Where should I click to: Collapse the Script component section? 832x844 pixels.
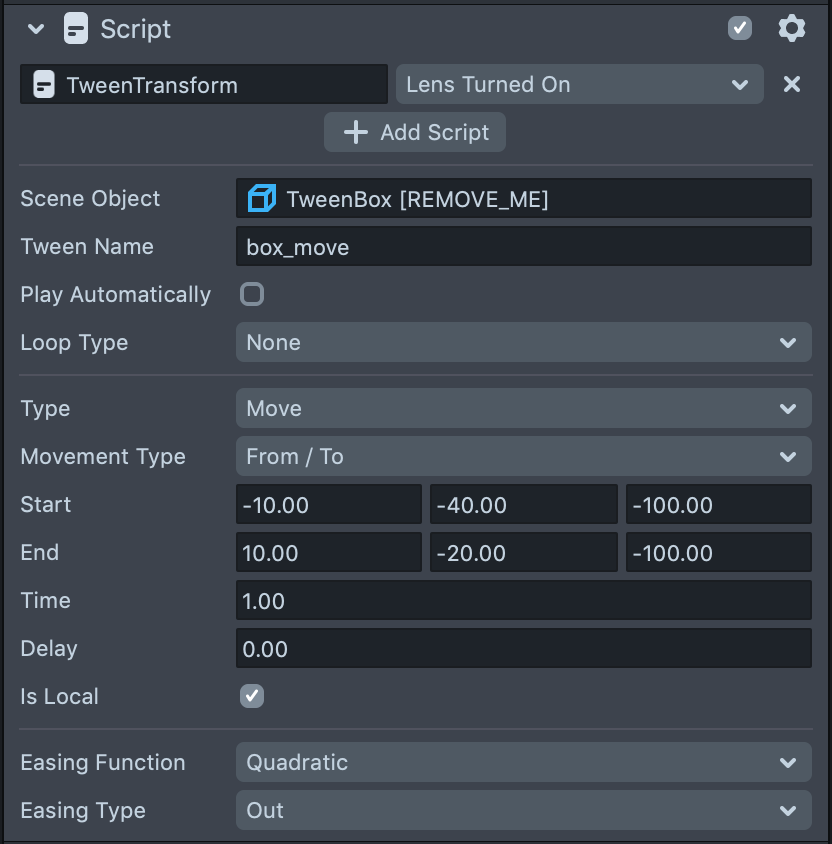36,29
